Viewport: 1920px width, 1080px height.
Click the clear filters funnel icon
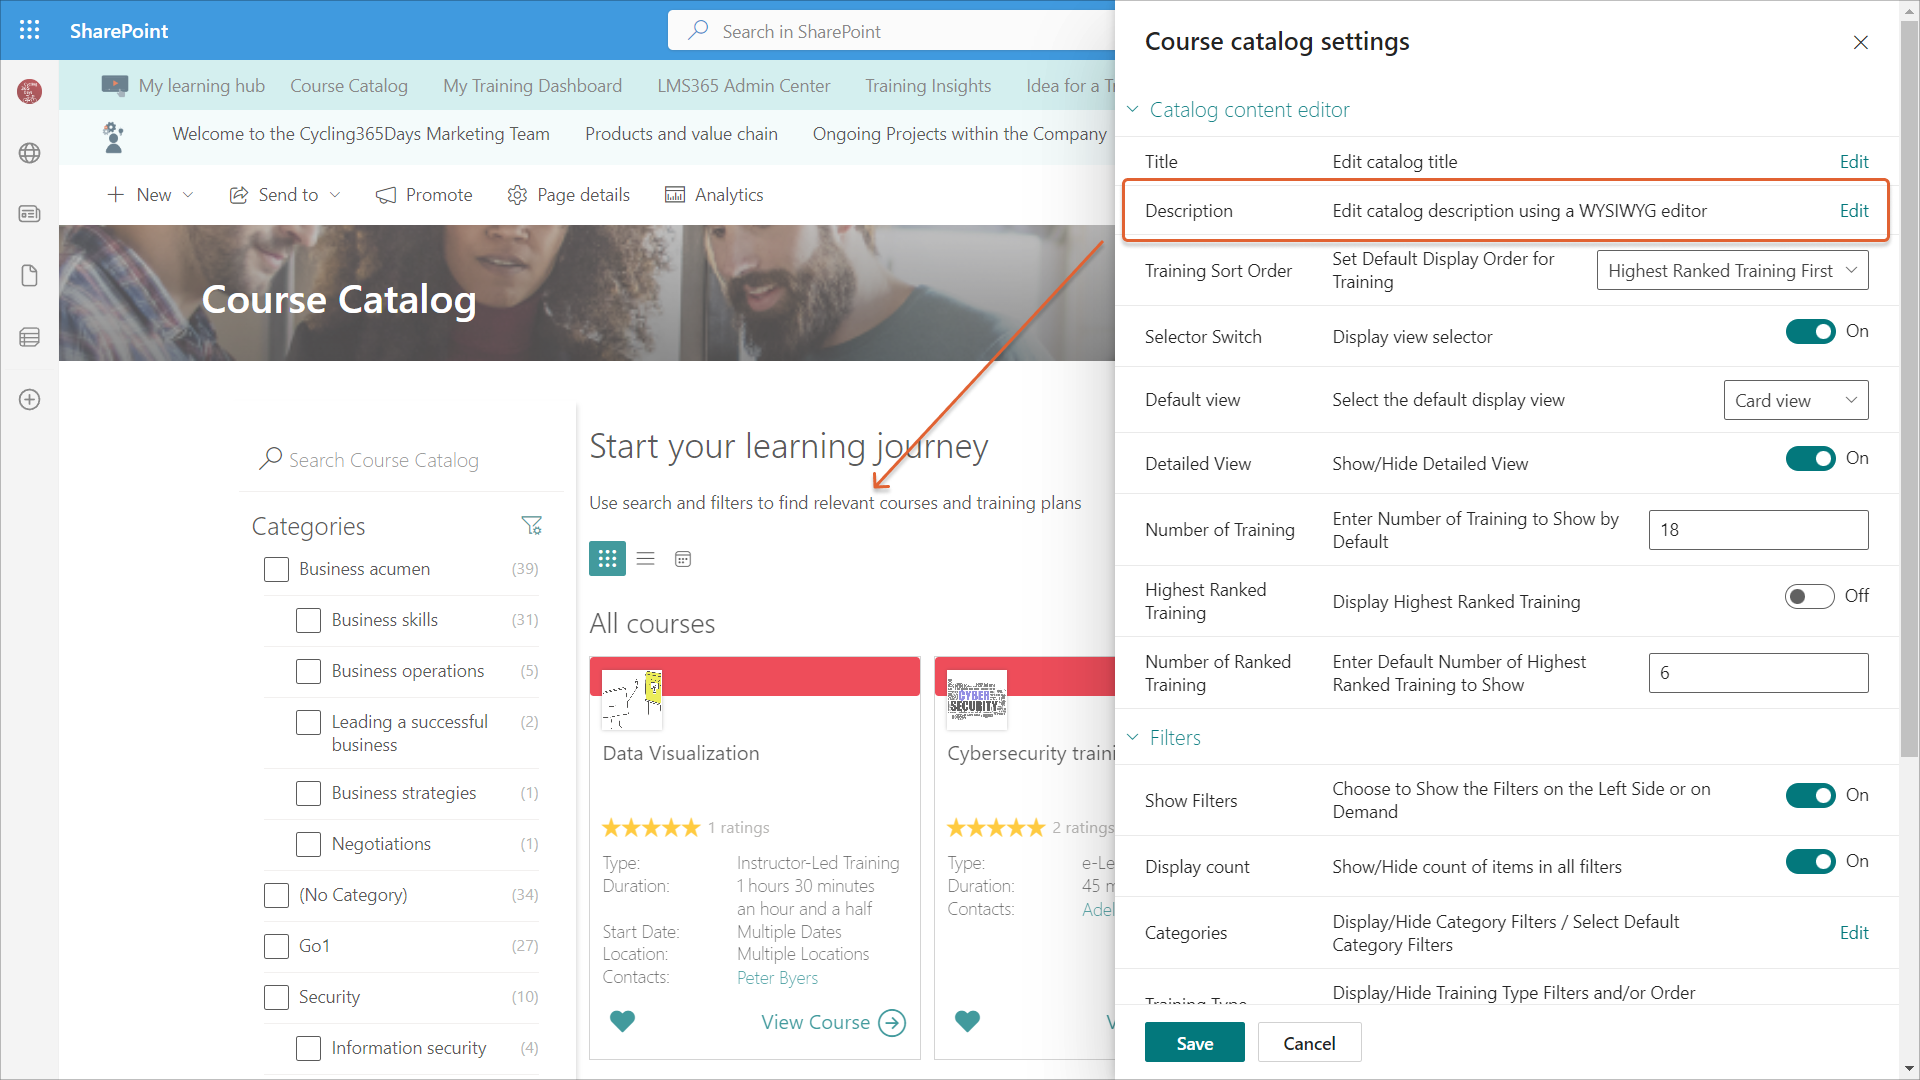pos(531,525)
